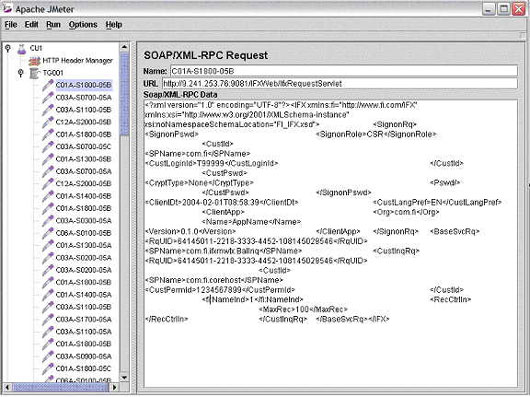Screen dimensions: 530x397
Task: Click the sampler icon beside C03A-S0900-05A
Action: [x=48, y=356]
